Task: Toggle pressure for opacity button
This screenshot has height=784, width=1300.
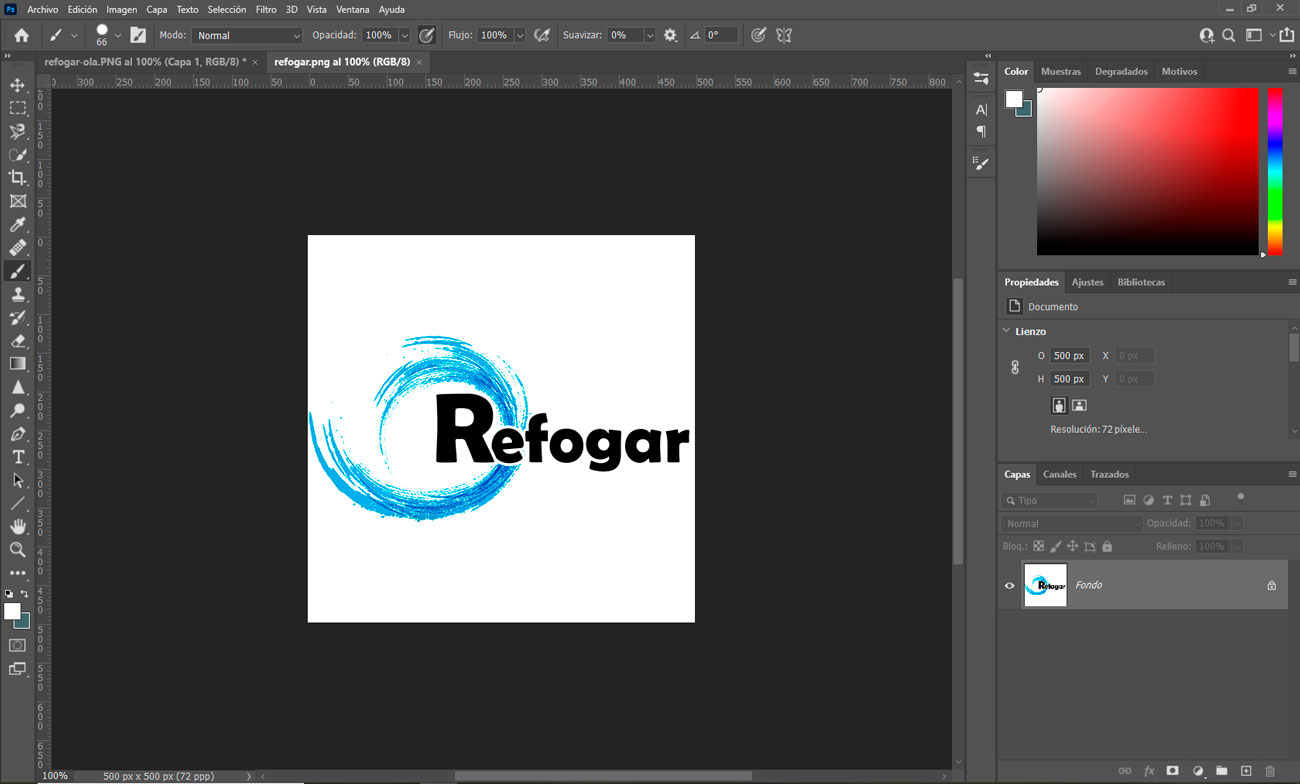Action: tap(427, 35)
